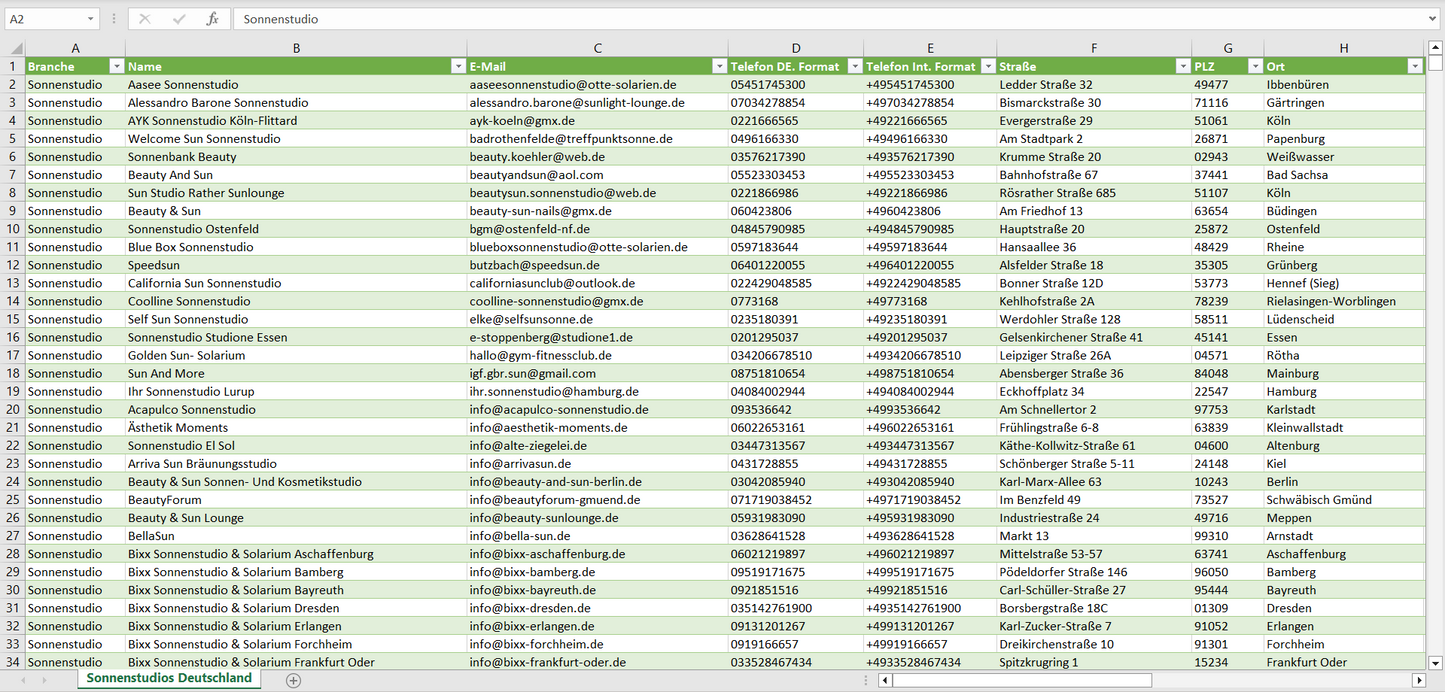
Task: Select cell with info@bella-sun.de email
Action: point(597,536)
